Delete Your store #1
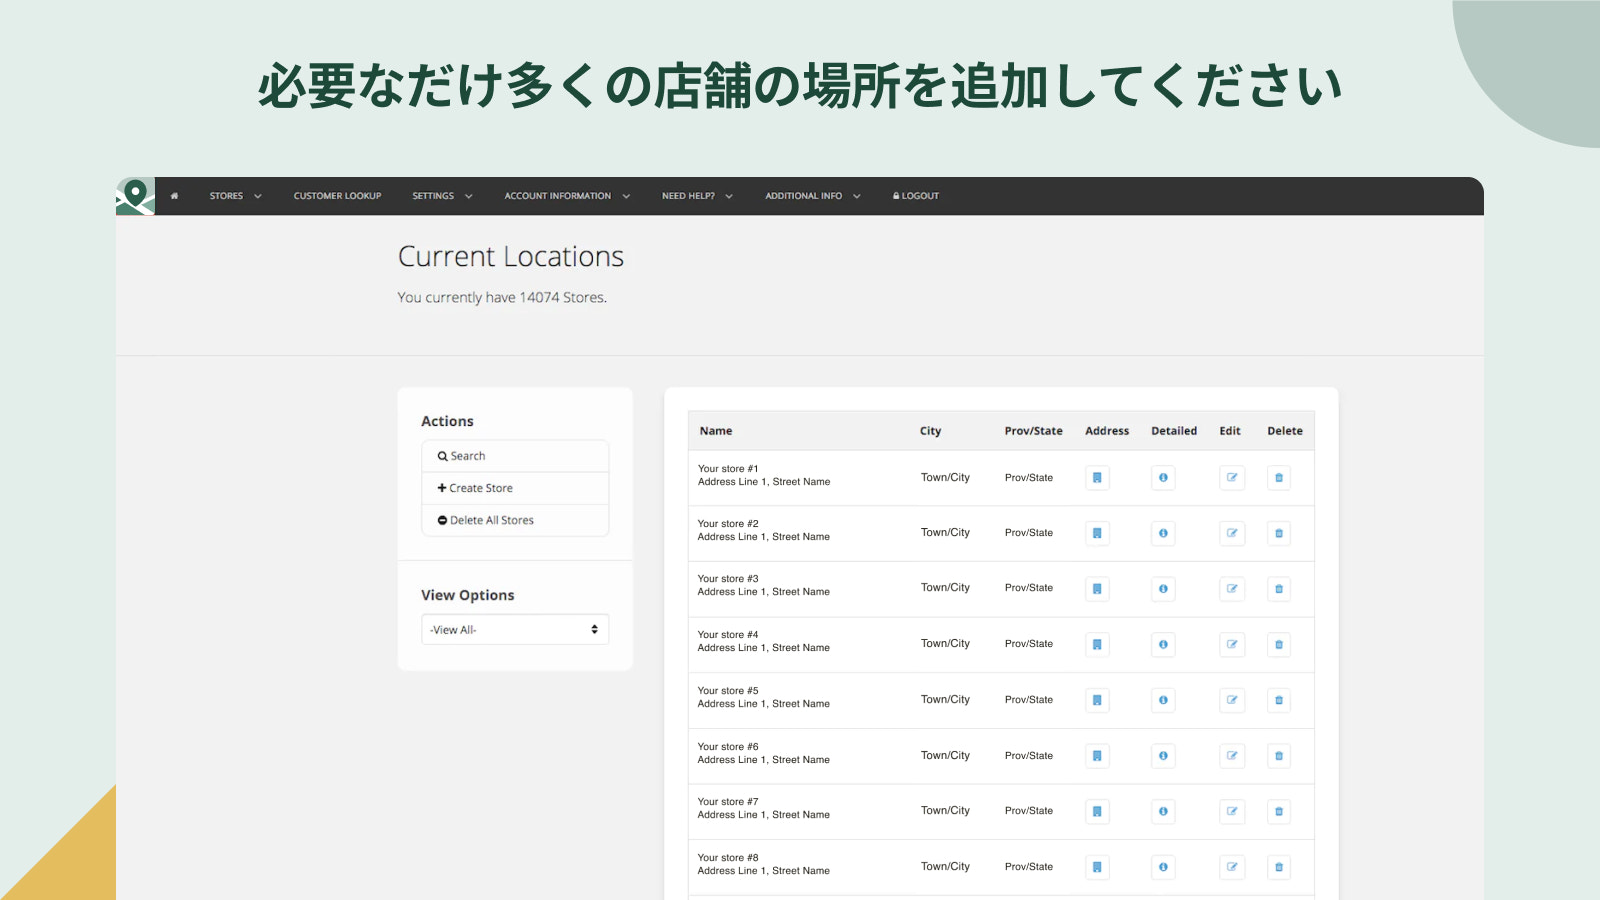 pos(1279,478)
